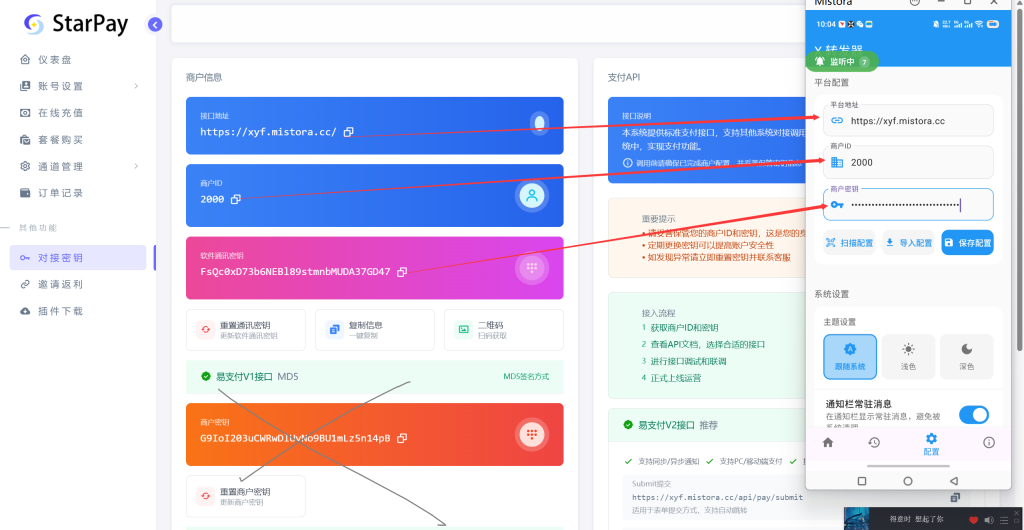Viewport: 1024px width, 530px height.
Task: Tap Android recent-apps square button
Action: [x=861, y=481]
